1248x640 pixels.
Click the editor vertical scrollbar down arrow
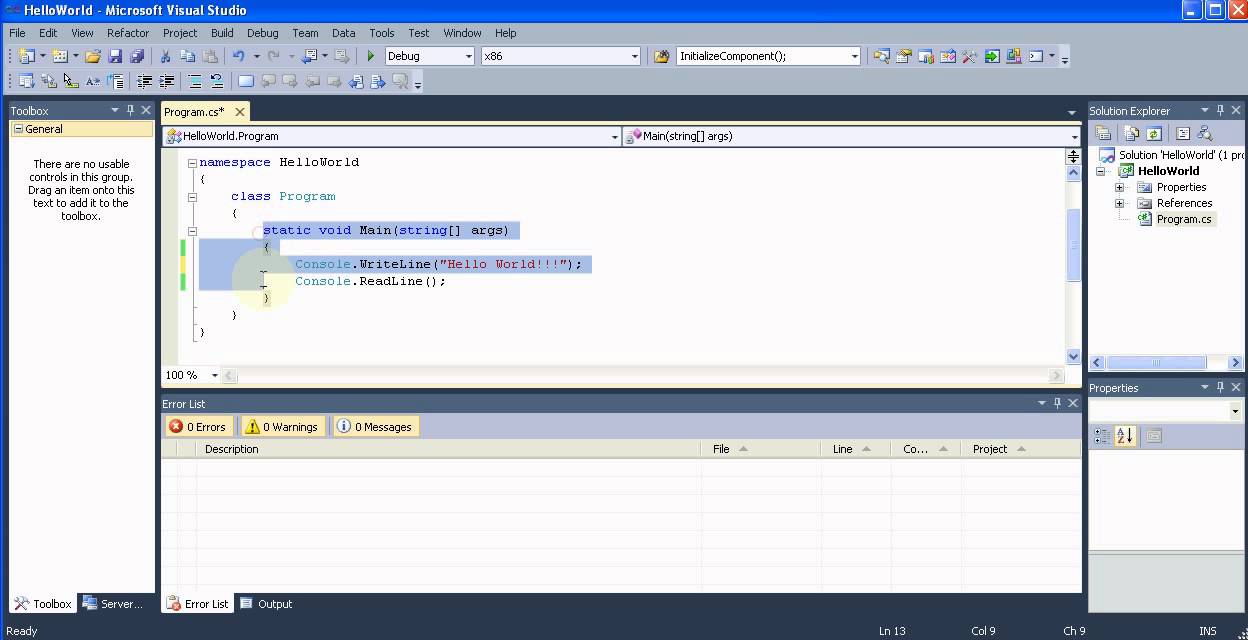[x=1073, y=356]
